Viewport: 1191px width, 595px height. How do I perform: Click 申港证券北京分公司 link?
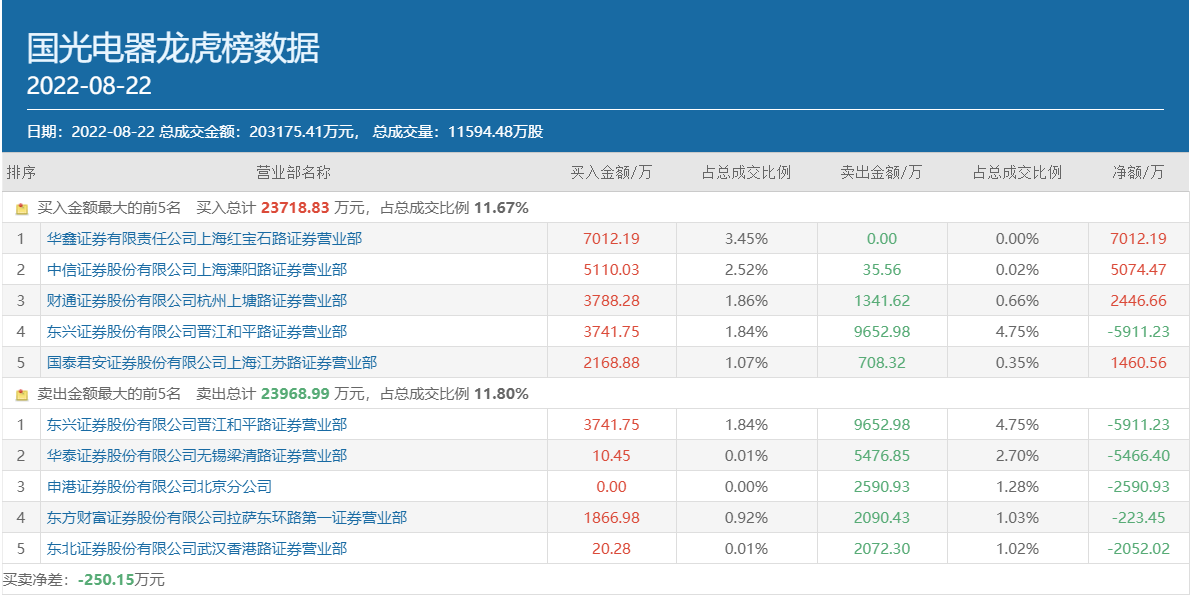[x=159, y=487]
